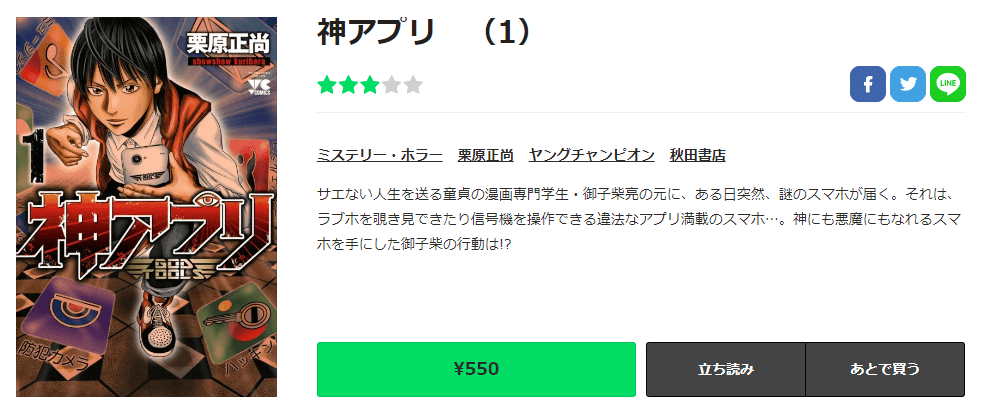Open the ヤングチャンピオン magazine link
The image size is (981, 416).
[x=592, y=155]
